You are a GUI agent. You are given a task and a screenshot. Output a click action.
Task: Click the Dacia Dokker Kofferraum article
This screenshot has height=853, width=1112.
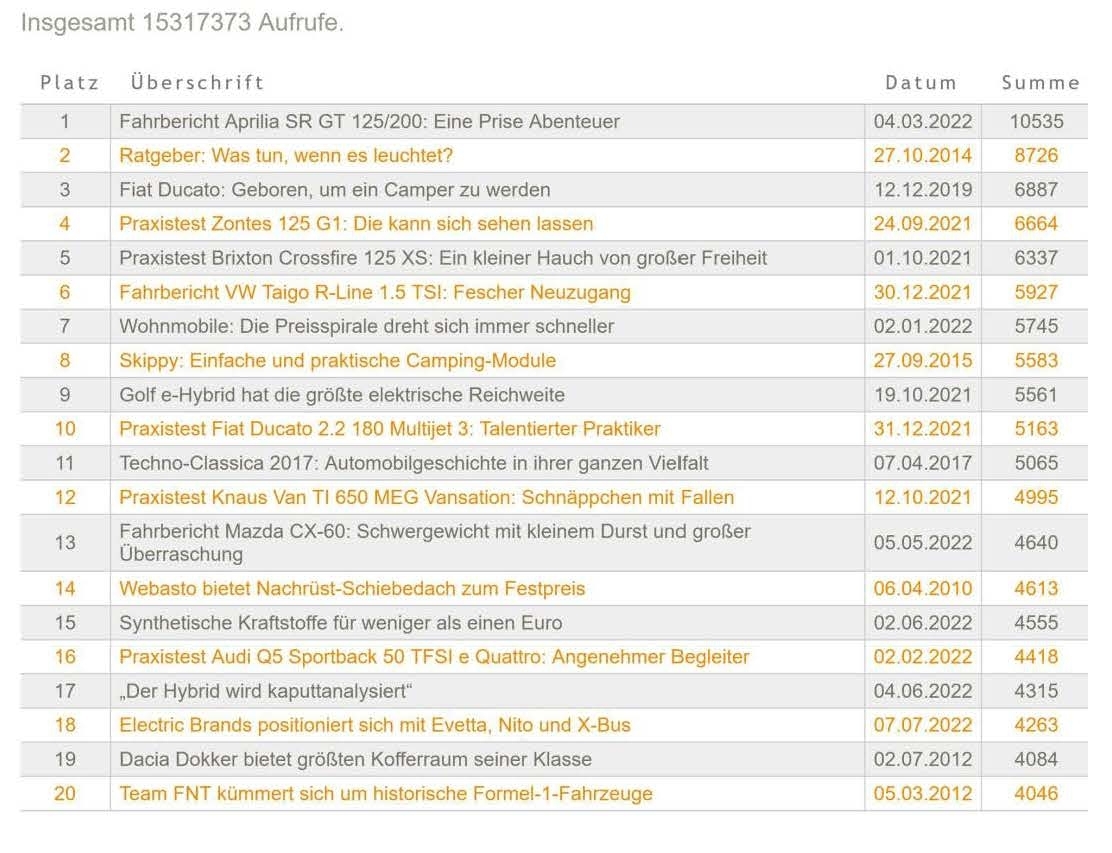[x=355, y=759]
